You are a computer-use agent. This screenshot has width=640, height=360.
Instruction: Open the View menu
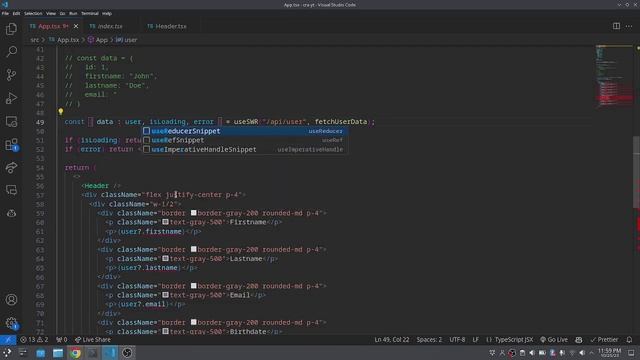tap(51, 13)
